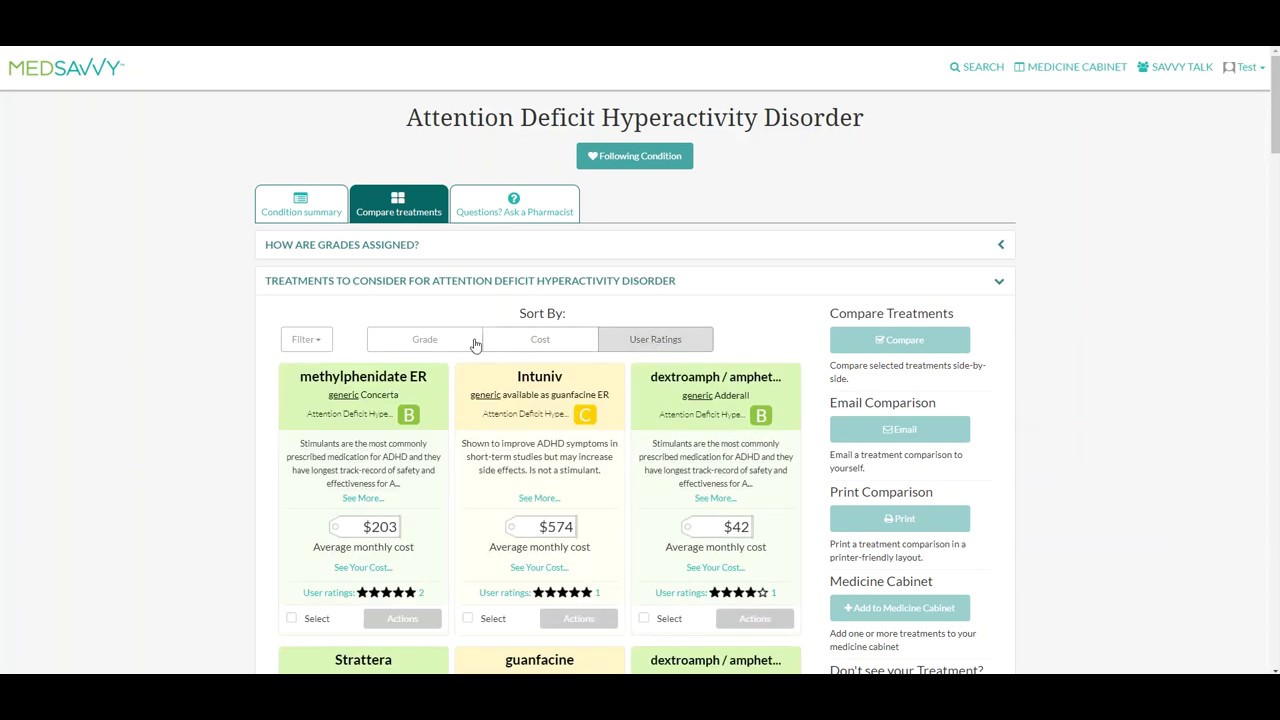
Task: Select the methylphenidate ER checkbox
Action: (292, 618)
